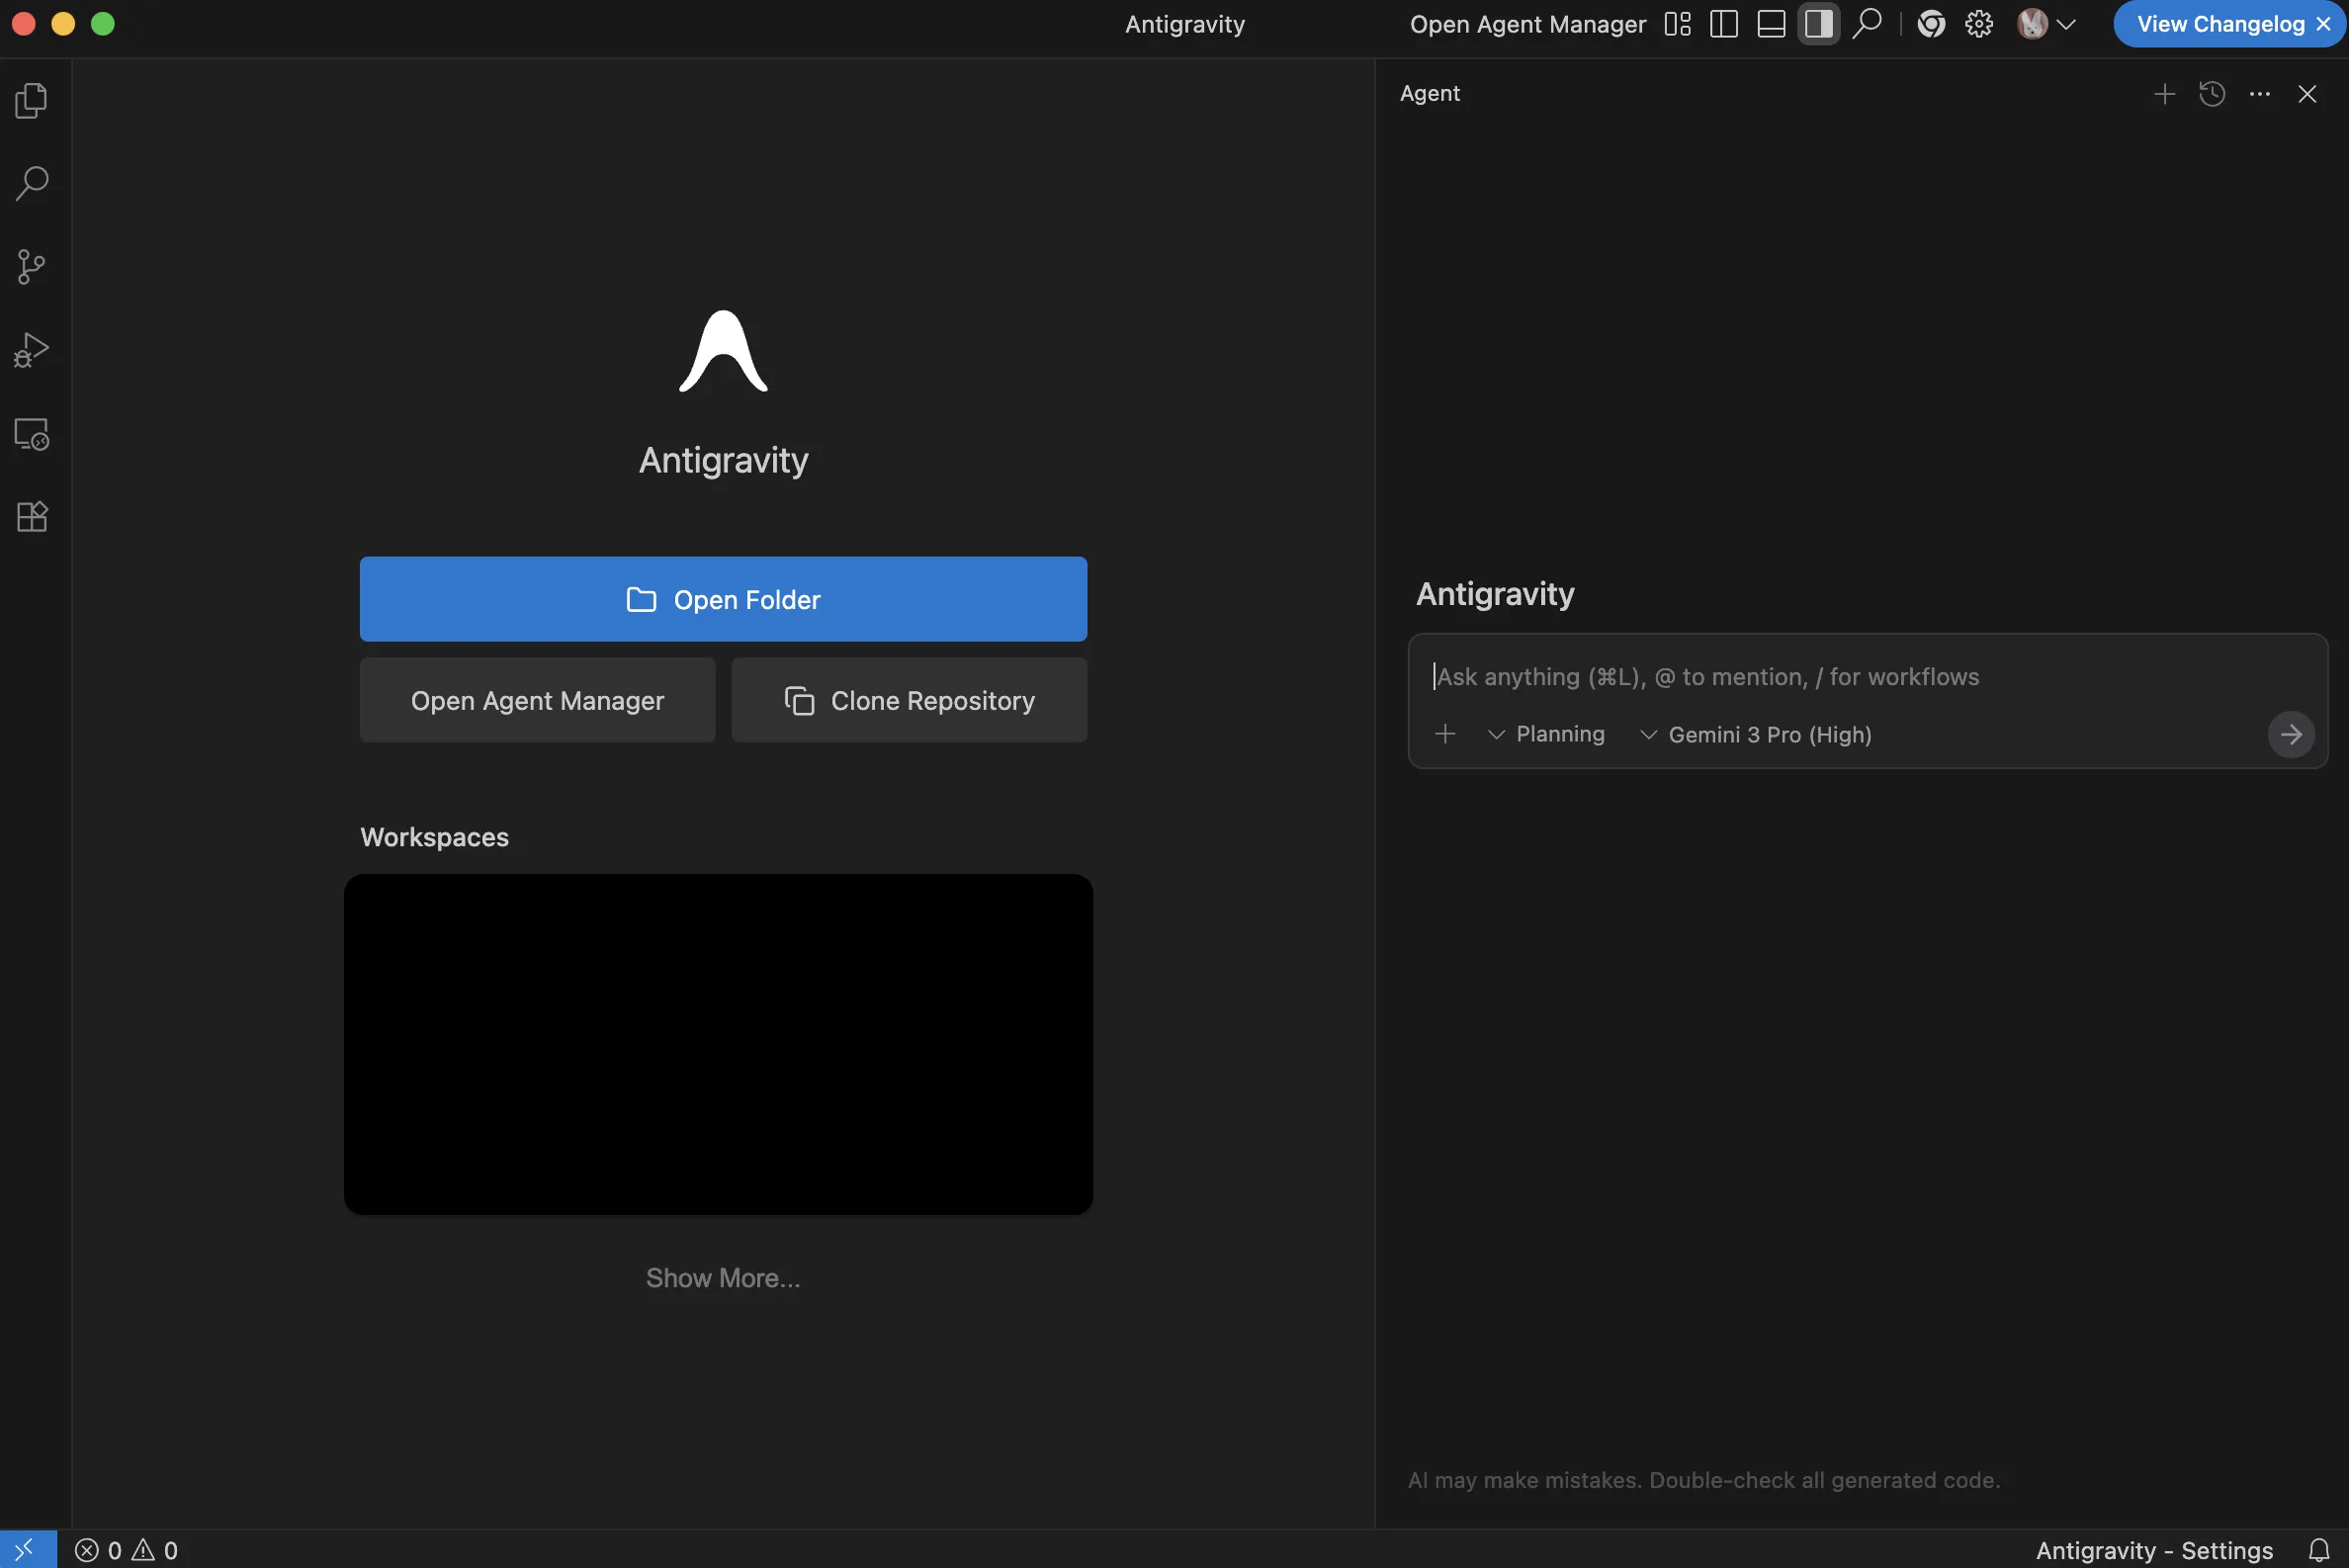The image size is (2349, 1568).
Task: Click the Open Folder button
Action: [x=722, y=599]
